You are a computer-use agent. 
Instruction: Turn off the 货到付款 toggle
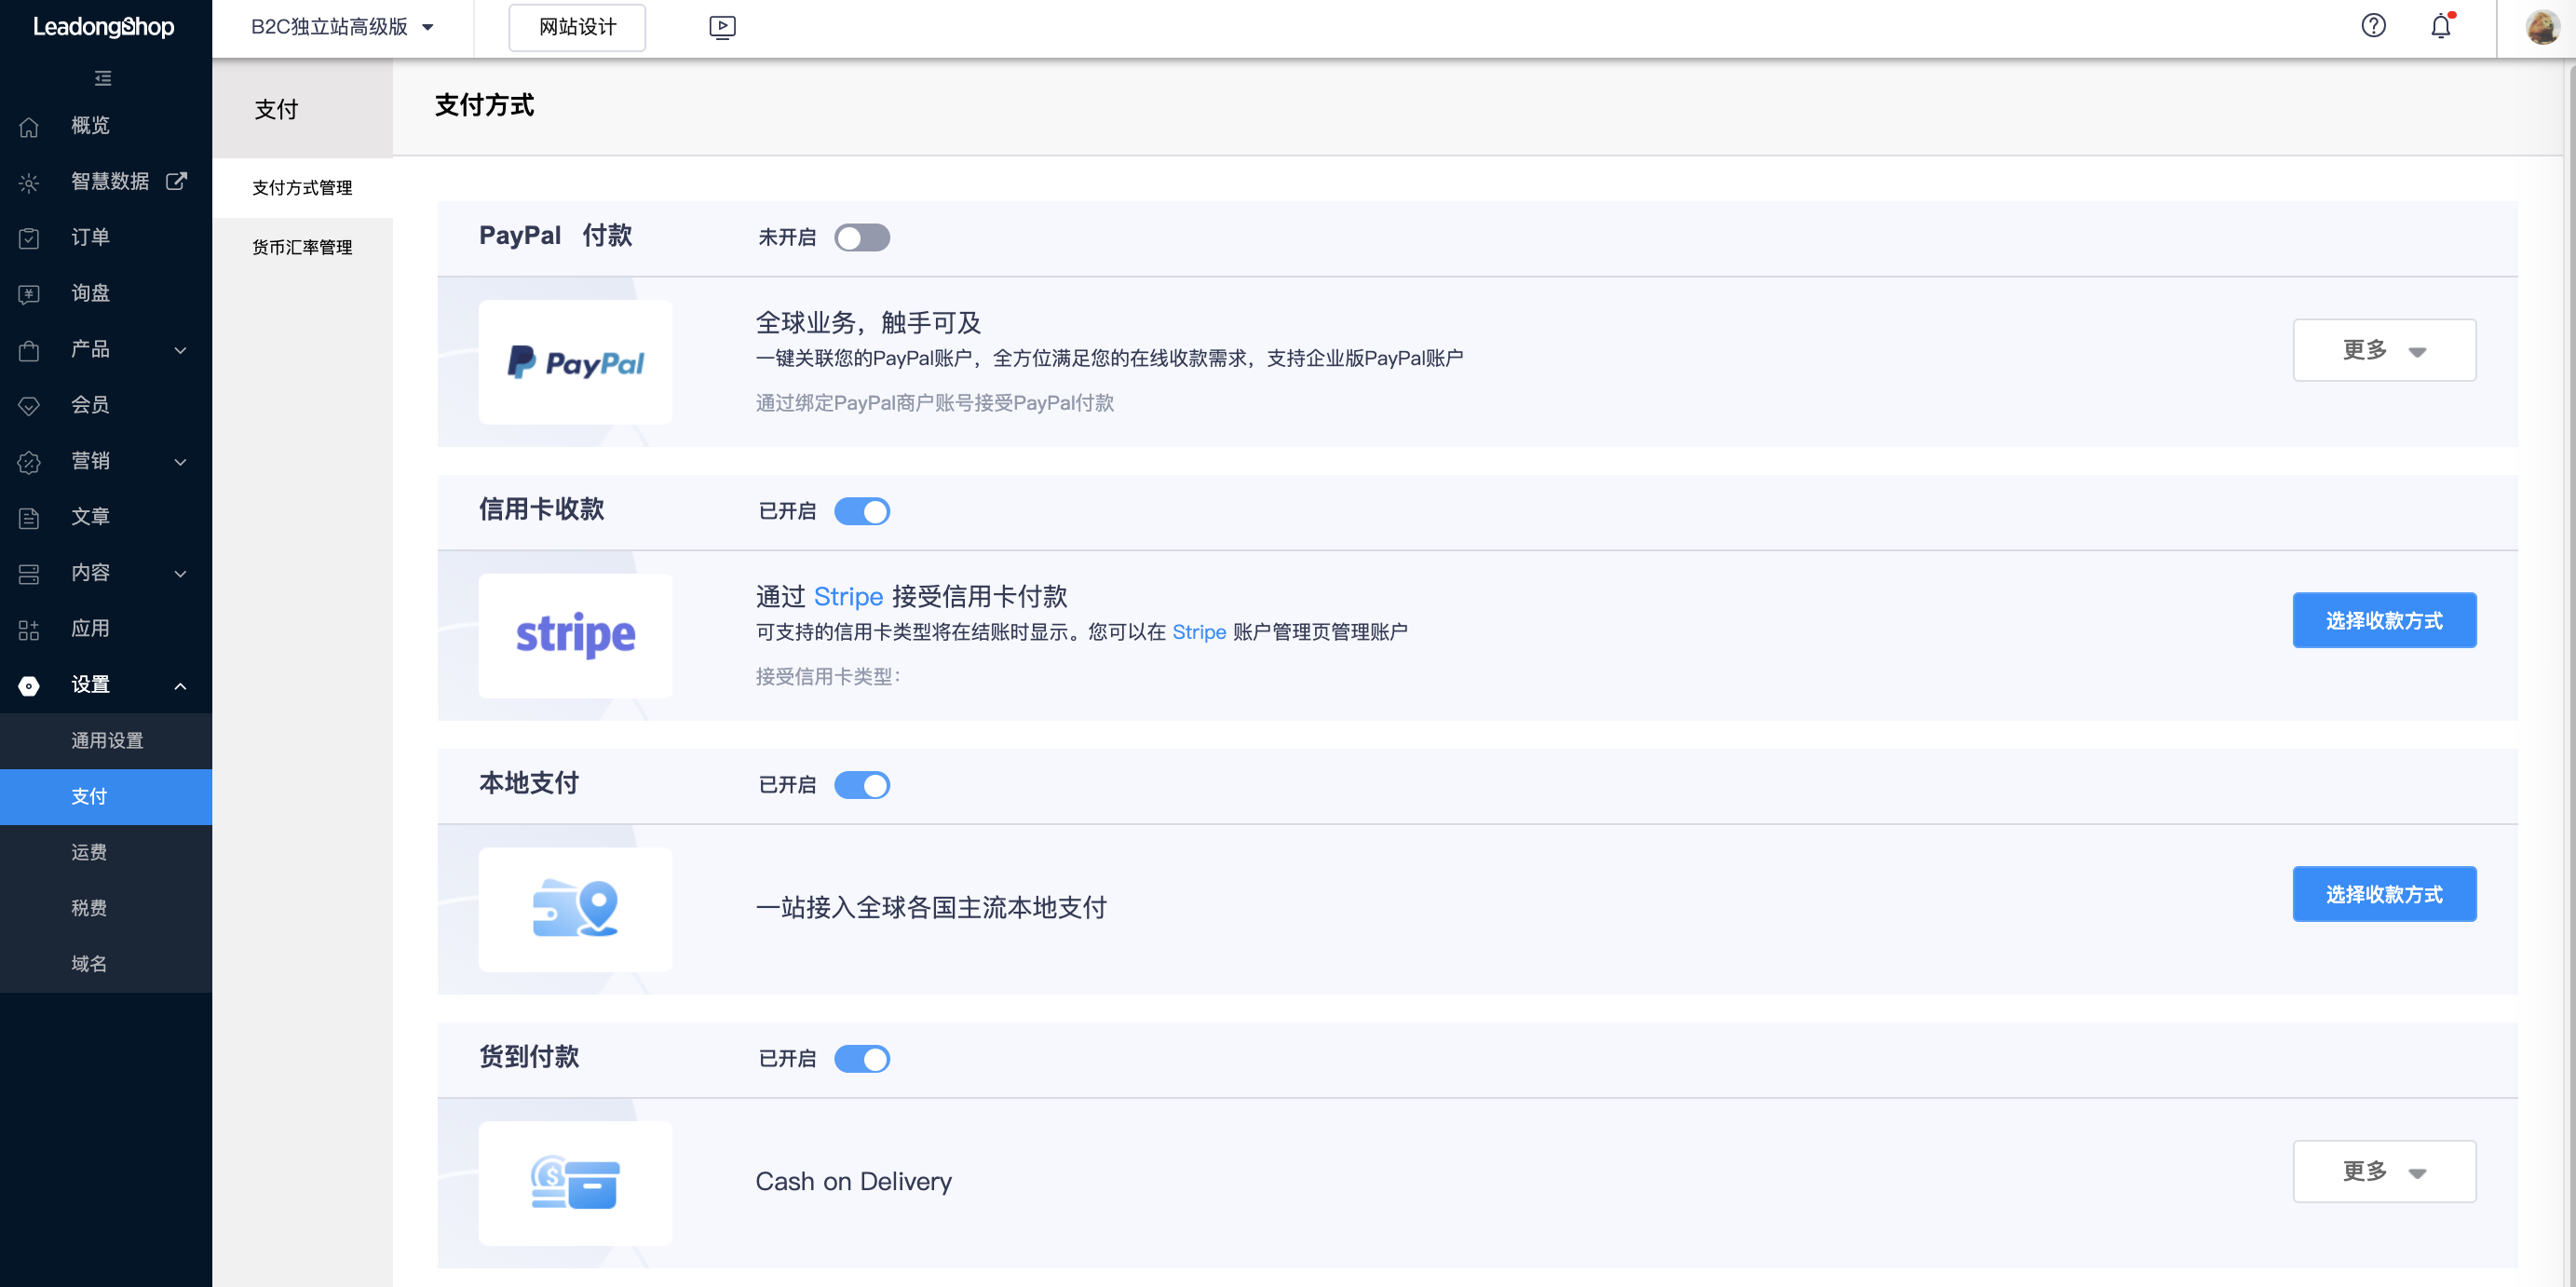862,1058
